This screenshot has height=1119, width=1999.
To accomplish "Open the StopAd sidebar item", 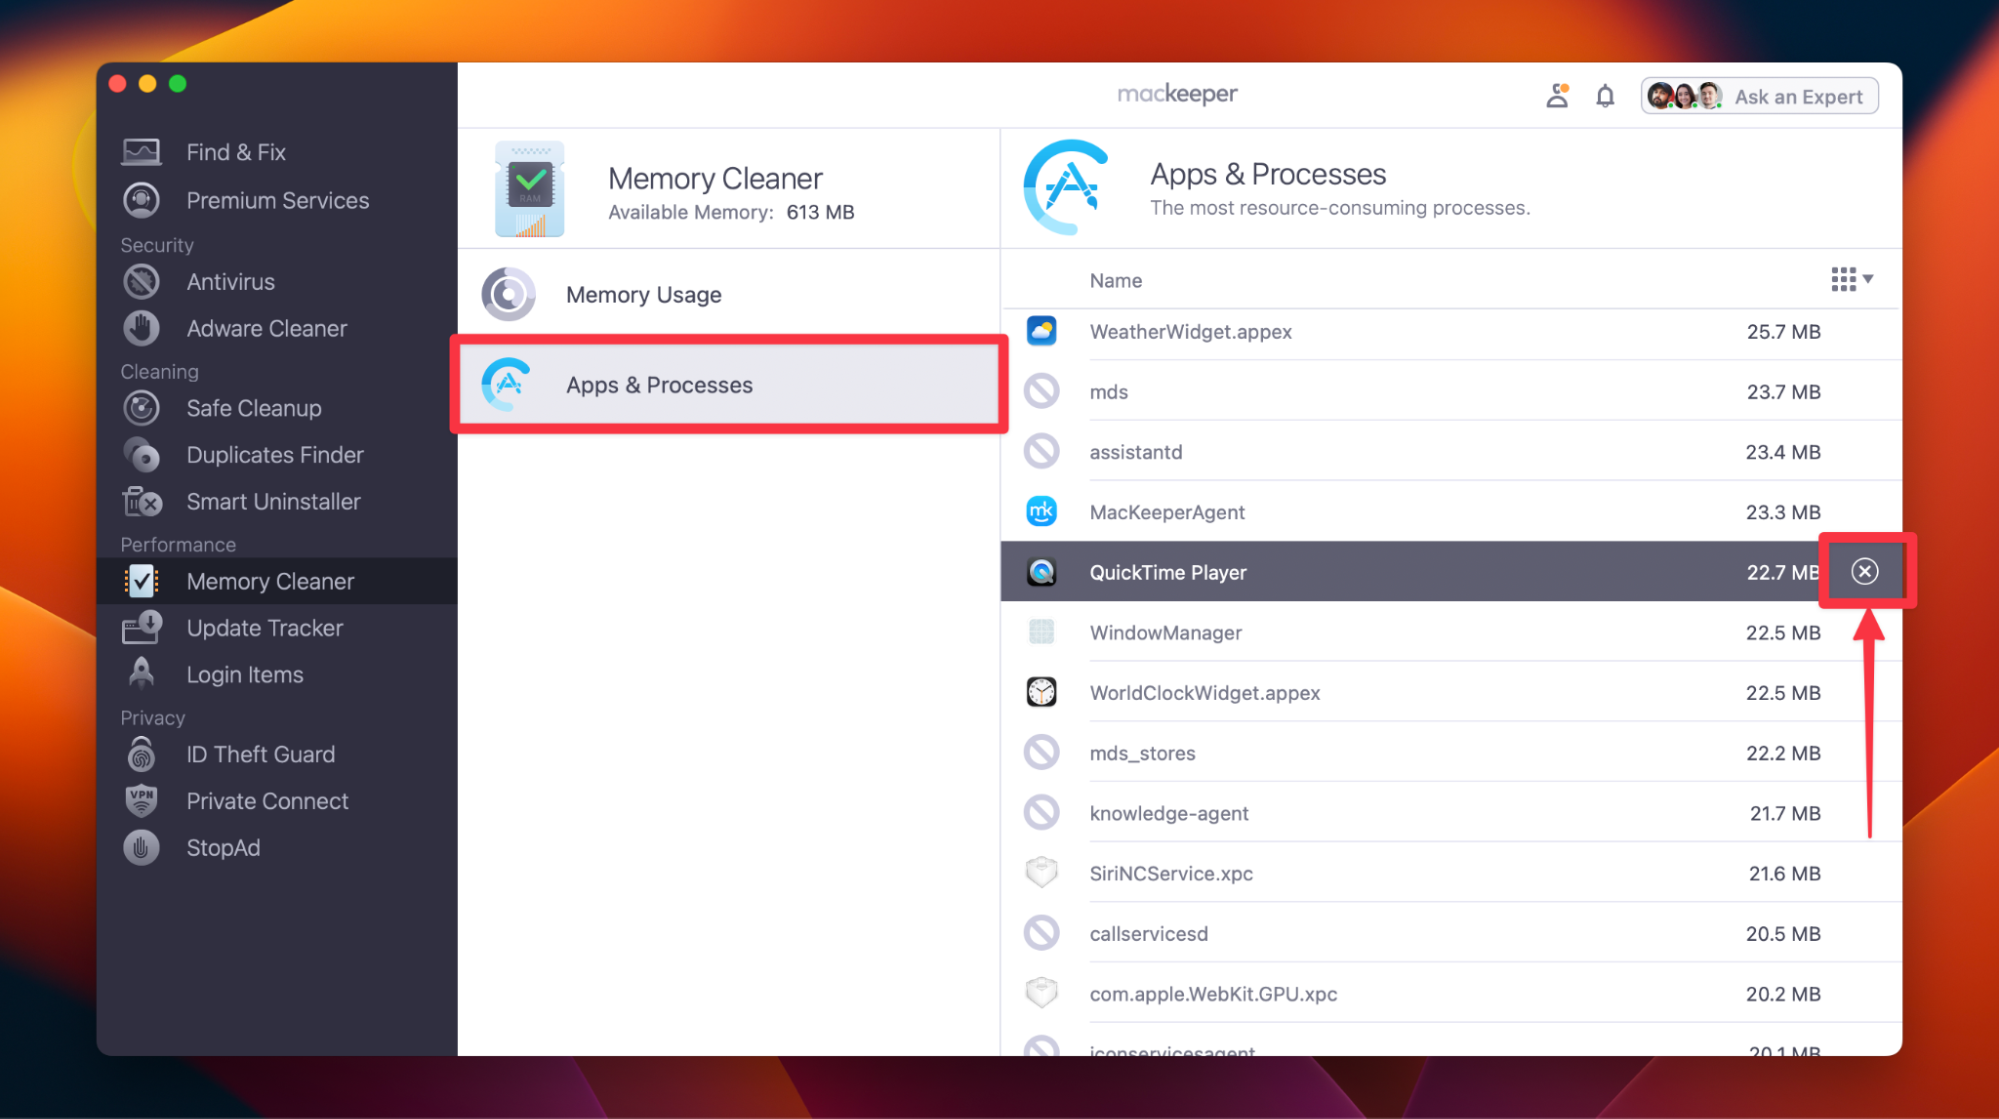I will click(223, 848).
